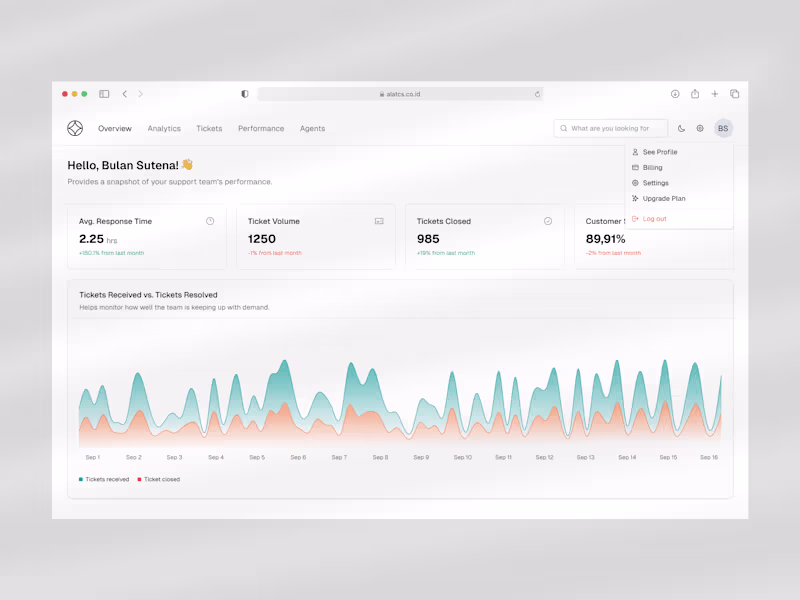Open settings via the gear icon
Viewport: 800px width, 600px height.
pos(699,128)
